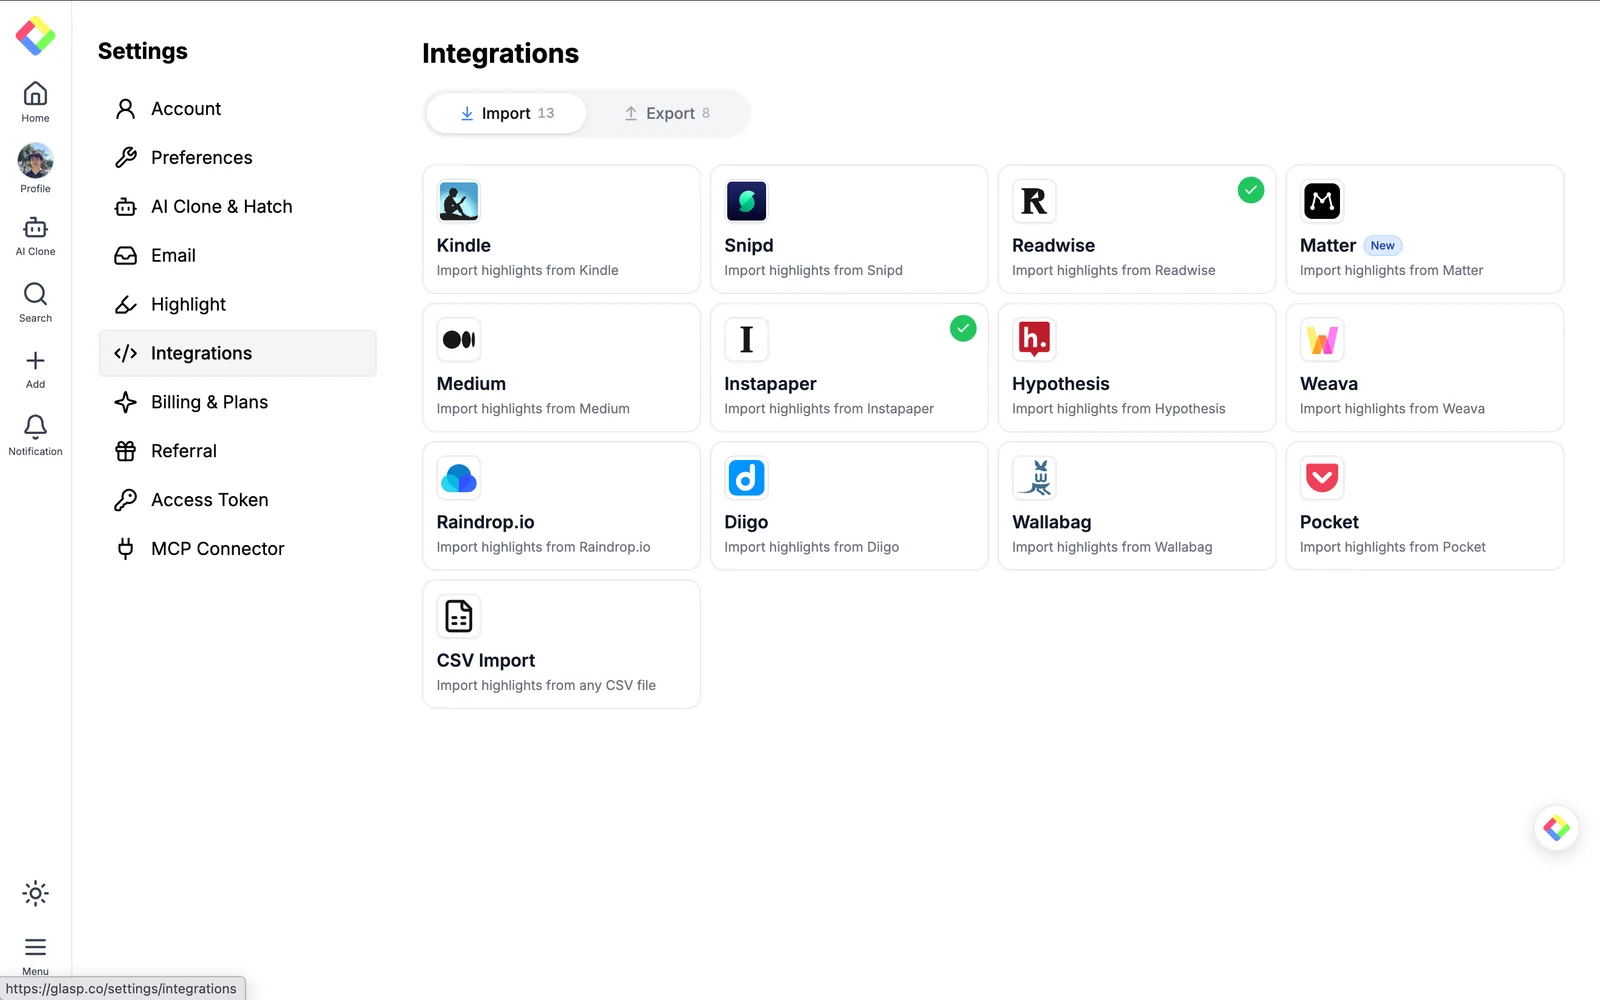Click the Weava W icon
Screen dimensions: 1600x1000
tap(1322, 340)
